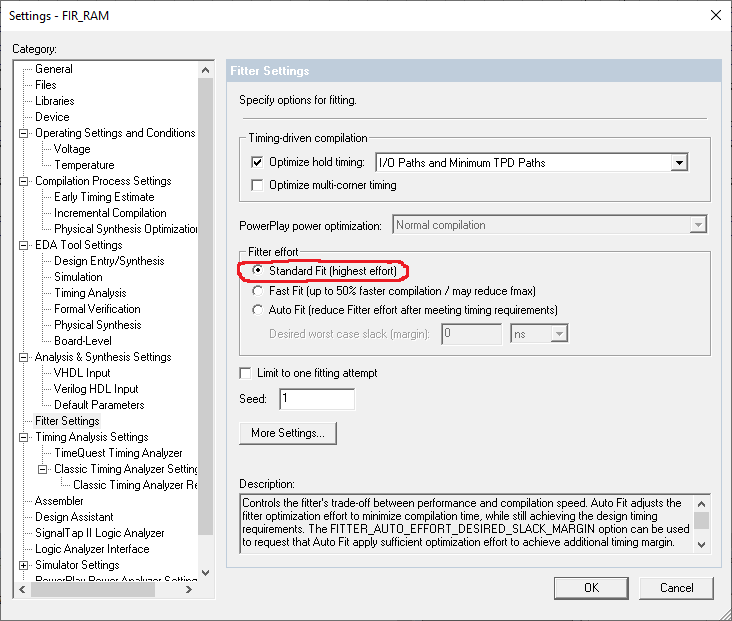Click the Cancel button
The height and width of the screenshot is (621, 732).
click(x=676, y=588)
